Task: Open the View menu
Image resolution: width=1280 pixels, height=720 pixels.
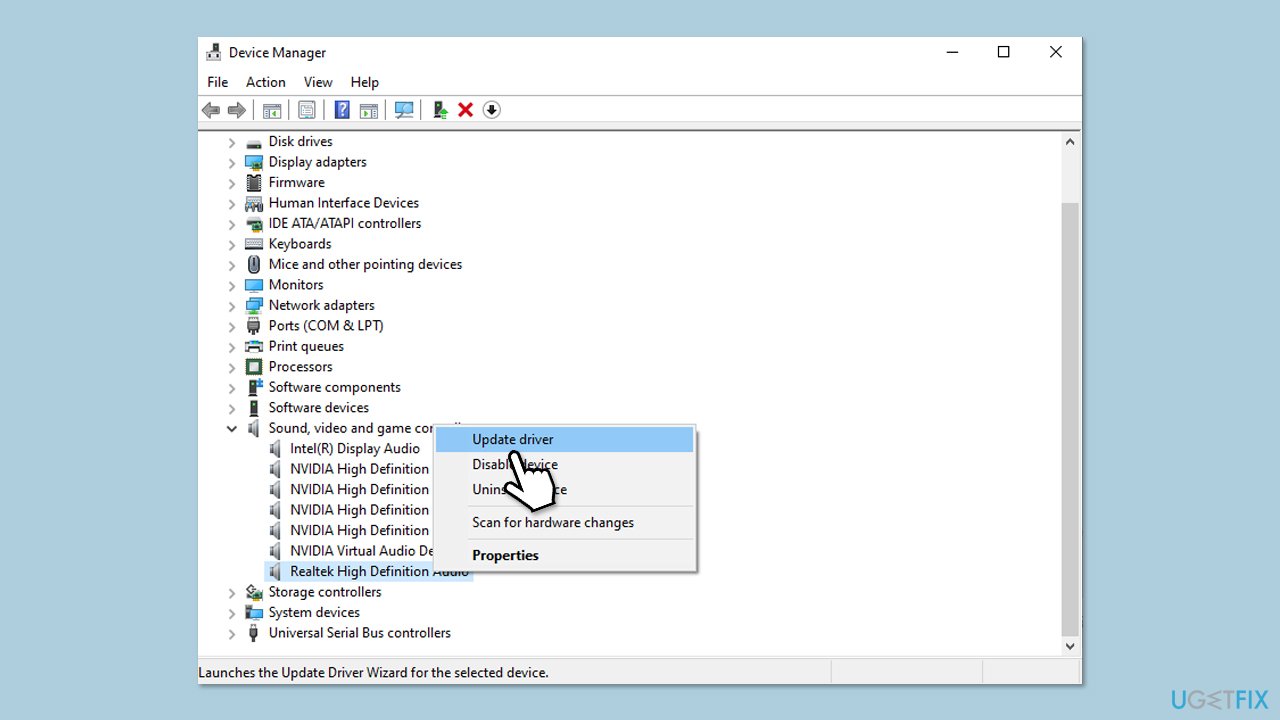Action: click(318, 82)
